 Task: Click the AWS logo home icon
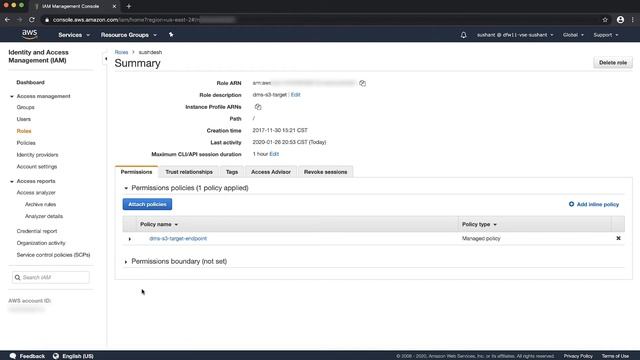[x=29, y=34]
